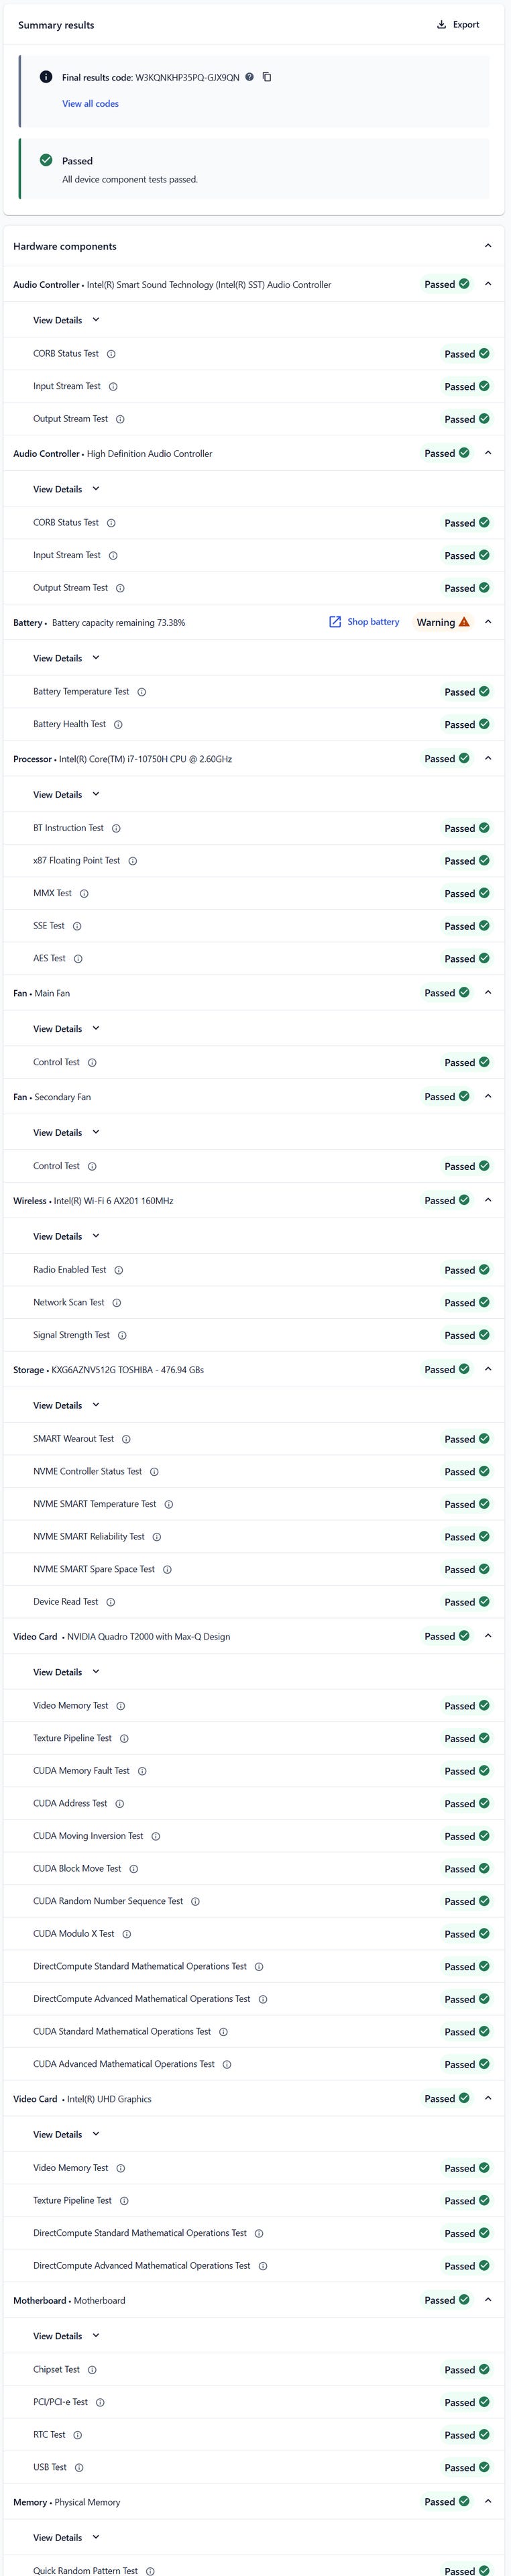Collapse the Hardware components section

click(488, 246)
